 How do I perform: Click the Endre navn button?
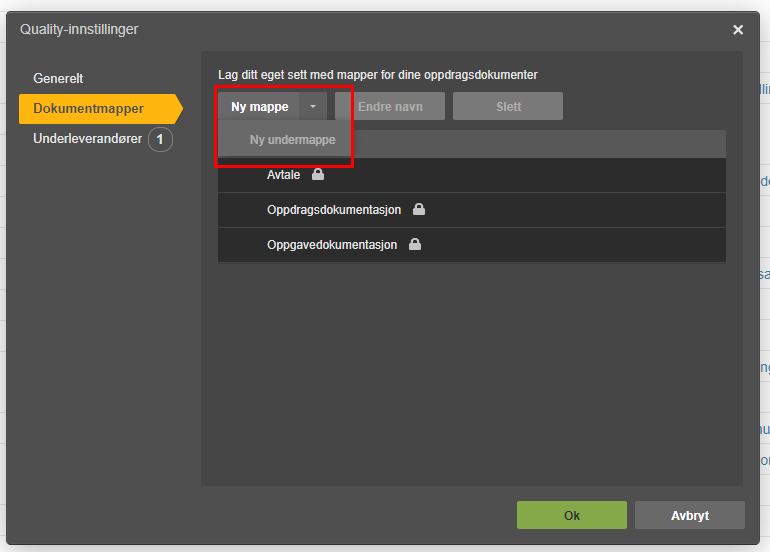pyautogui.click(x=390, y=107)
